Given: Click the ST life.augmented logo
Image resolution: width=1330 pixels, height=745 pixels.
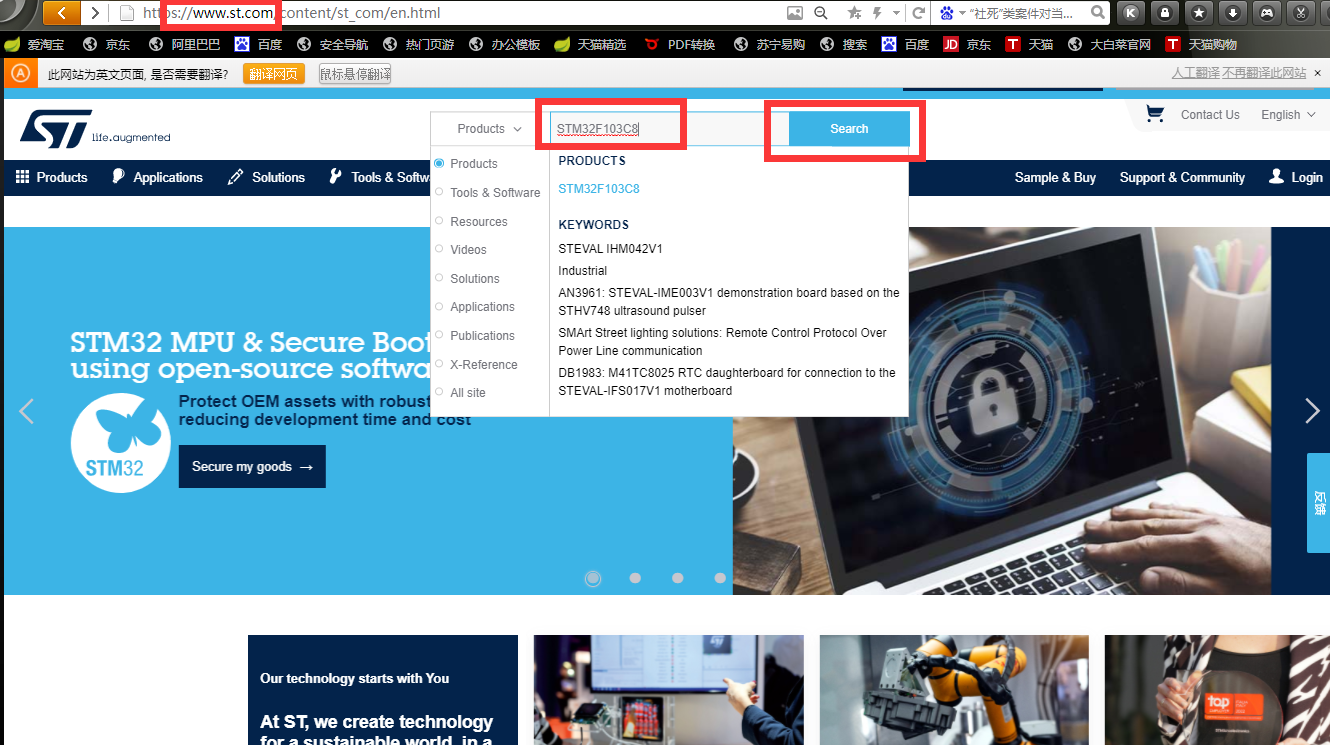Looking at the screenshot, I should click(x=95, y=129).
